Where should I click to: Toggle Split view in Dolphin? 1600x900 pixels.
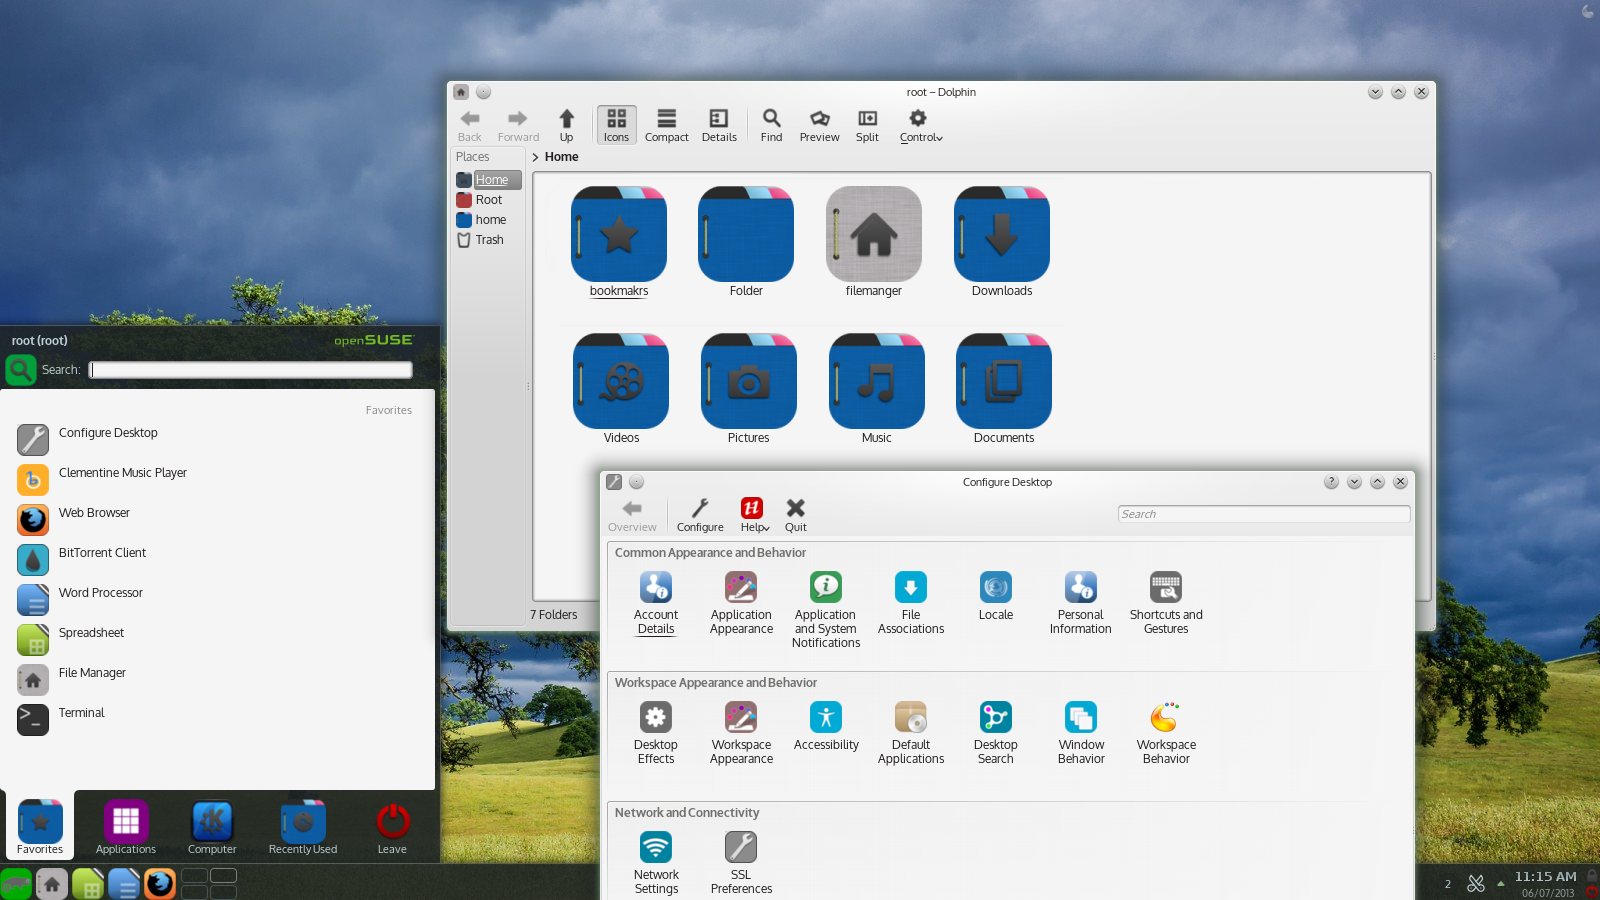pos(868,125)
